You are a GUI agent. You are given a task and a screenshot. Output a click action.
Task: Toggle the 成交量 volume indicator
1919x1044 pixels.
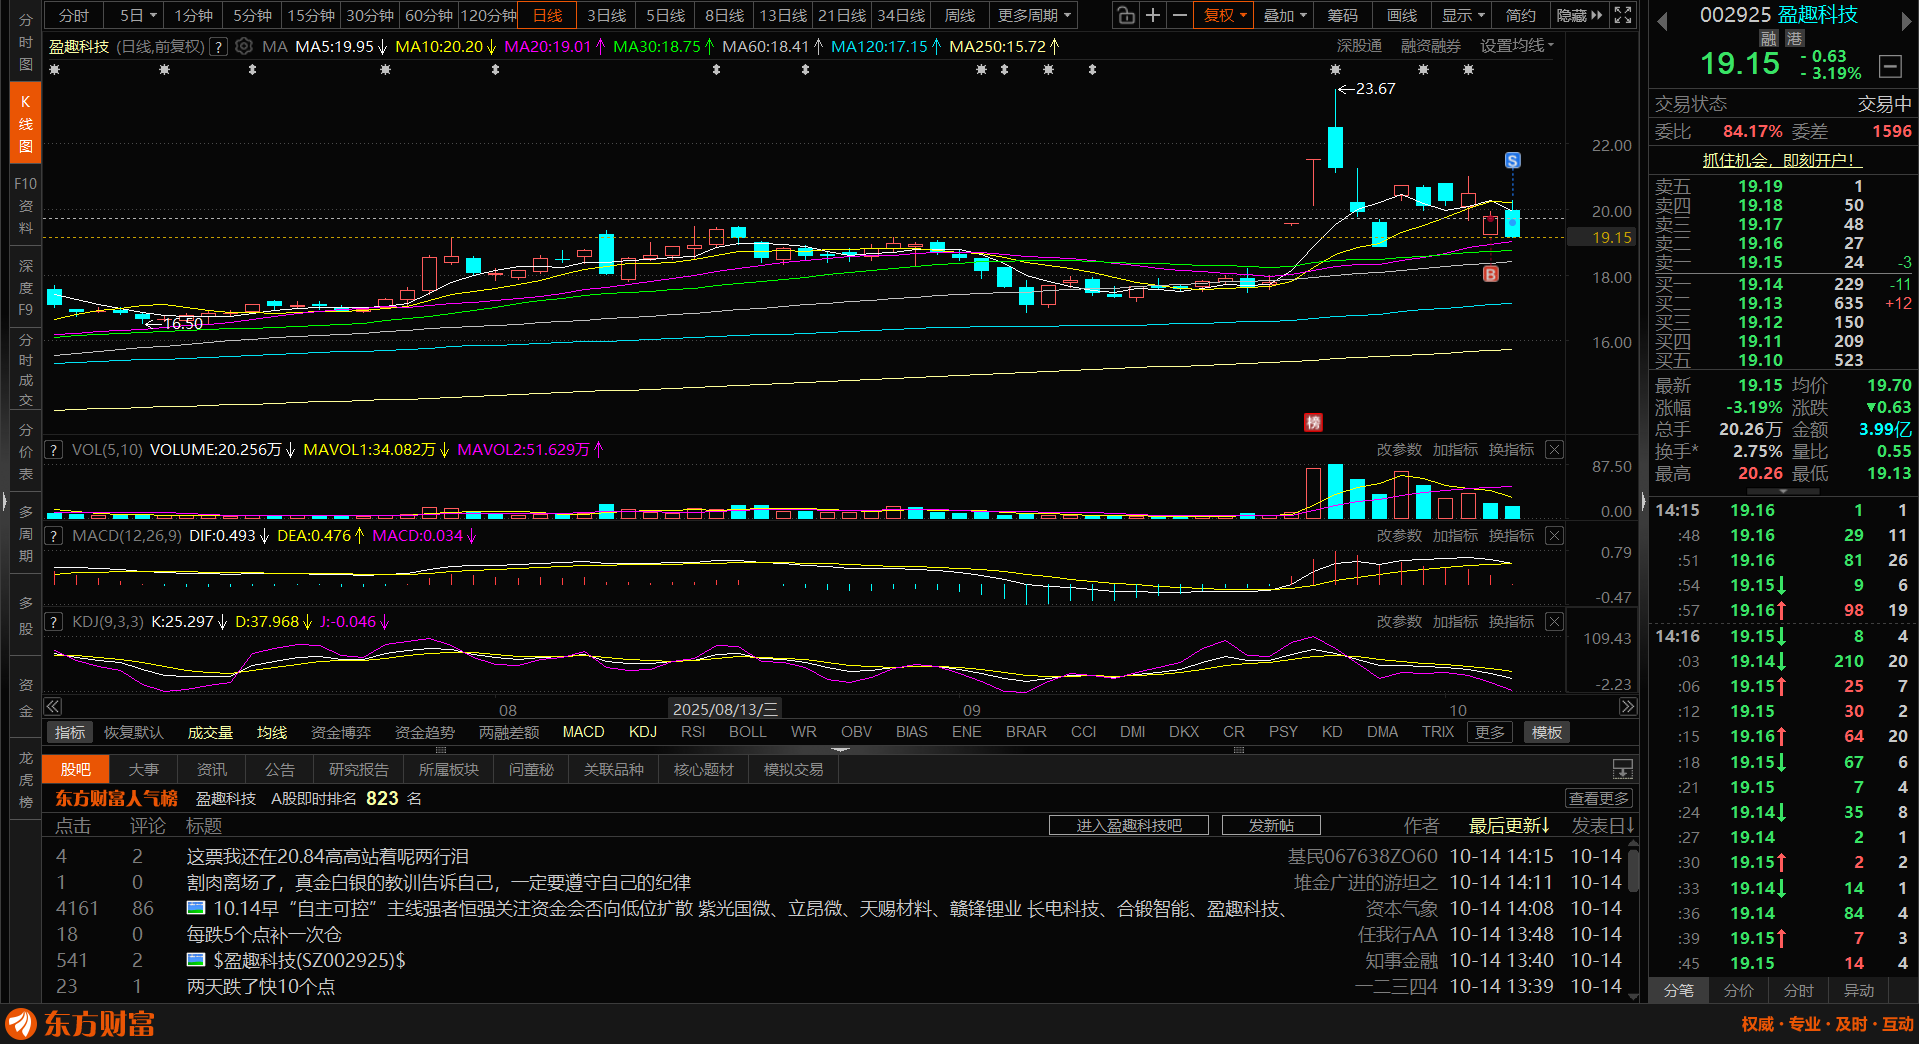tap(210, 732)
